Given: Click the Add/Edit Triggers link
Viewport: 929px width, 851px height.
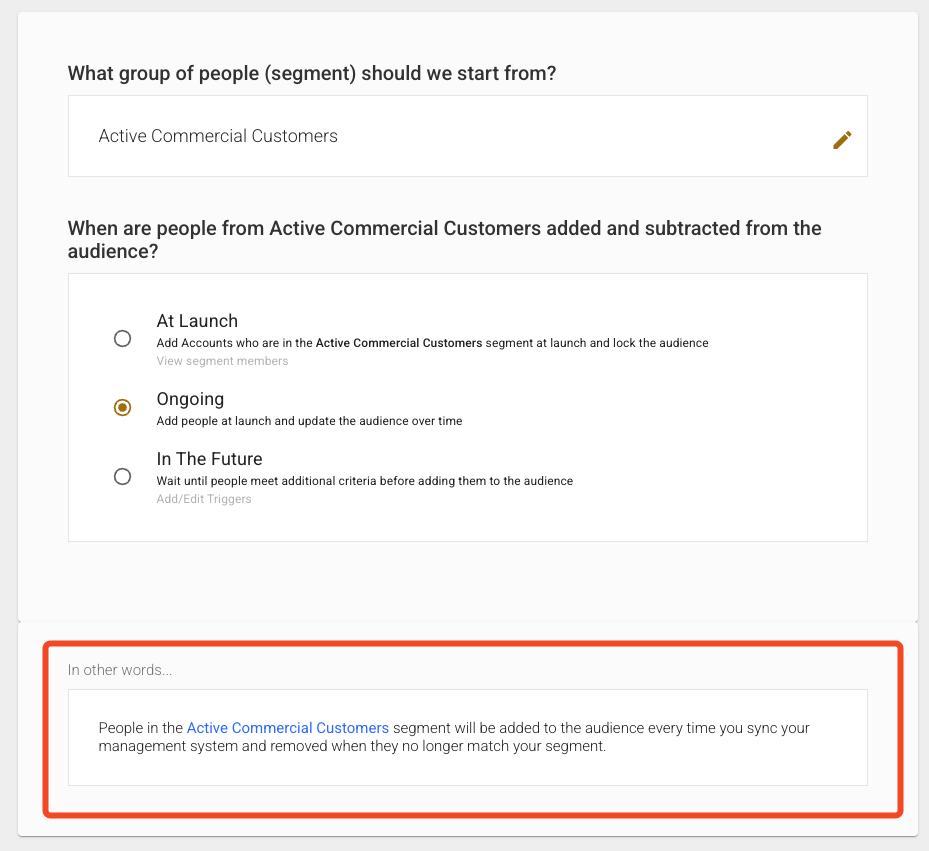Looking at the screenshot, I should (x=204, y=499).
